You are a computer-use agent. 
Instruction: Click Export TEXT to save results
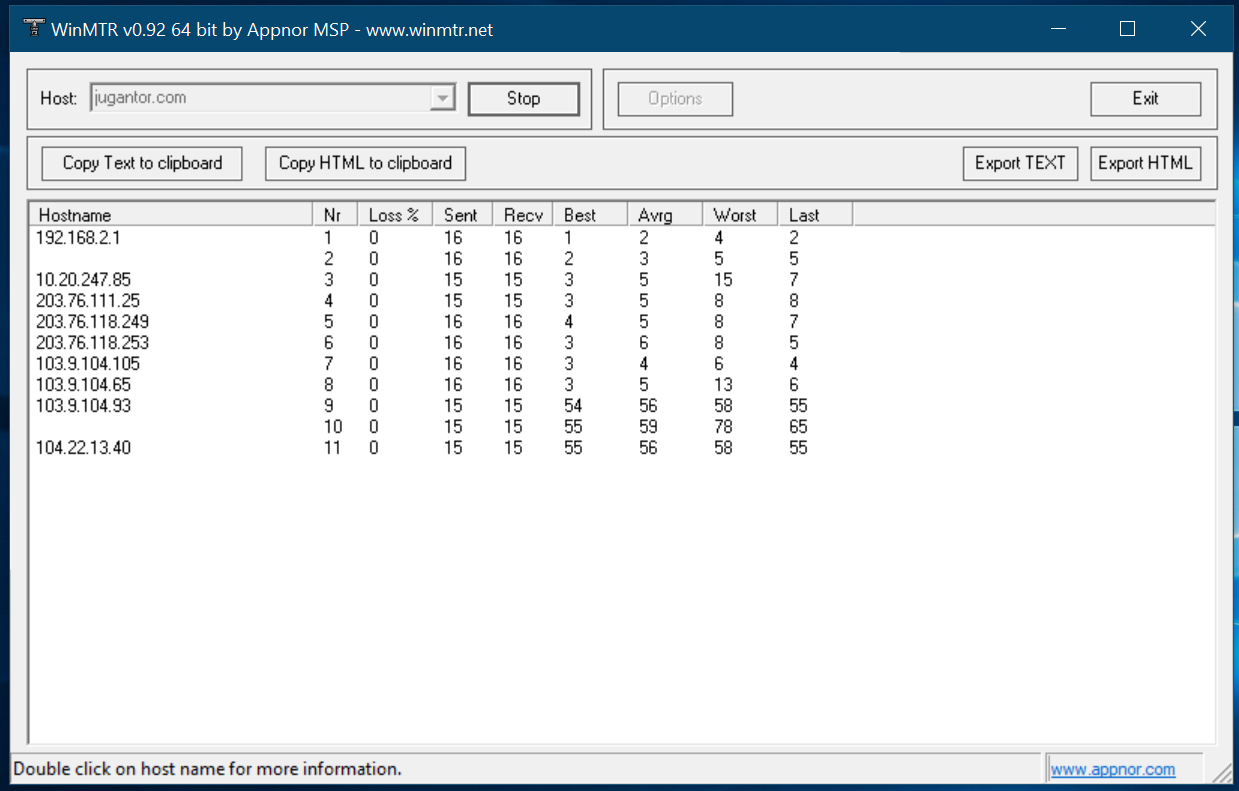pos(1020,163)
